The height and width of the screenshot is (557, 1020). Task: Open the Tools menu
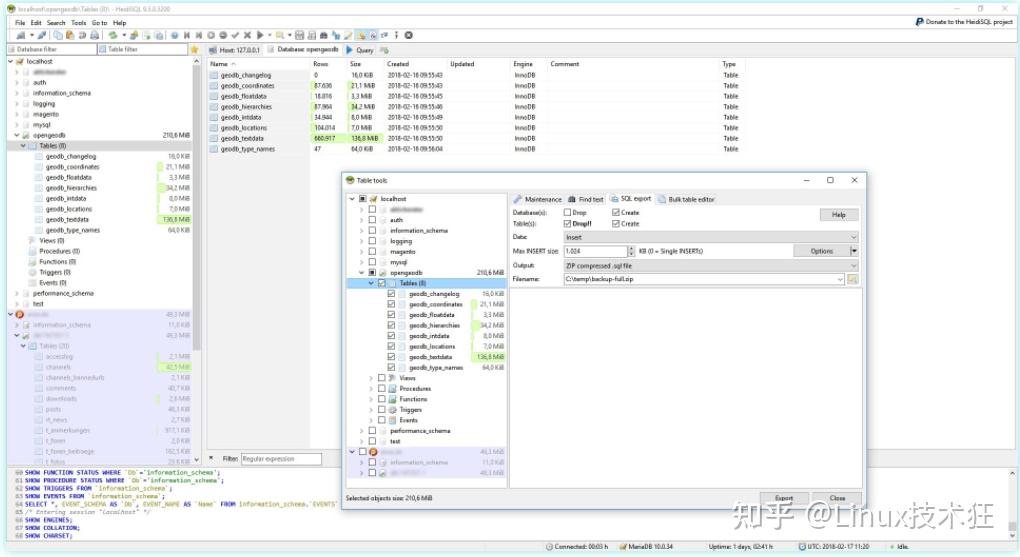pos(79,22)
